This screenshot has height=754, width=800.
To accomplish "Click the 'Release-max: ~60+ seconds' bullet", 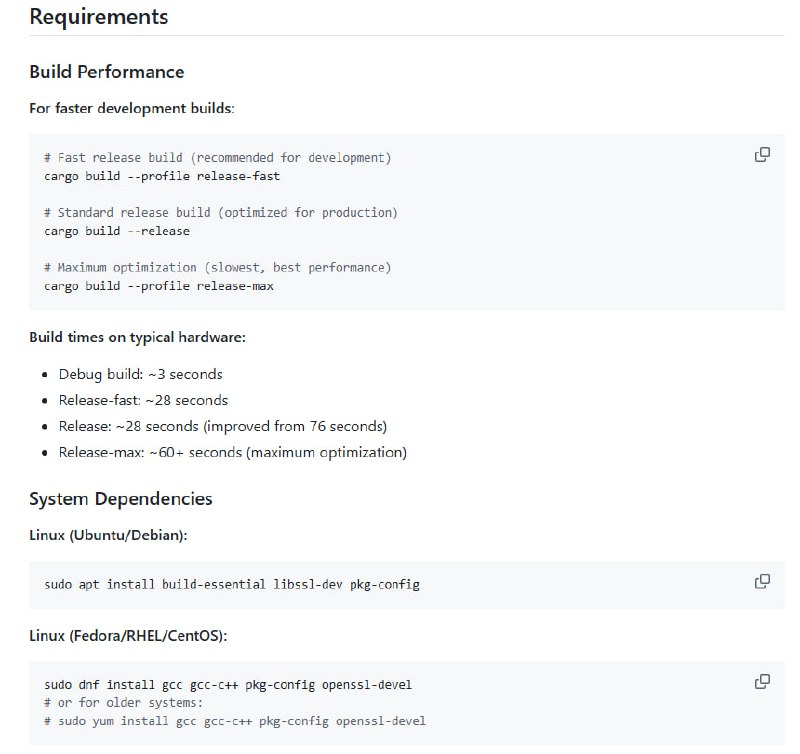I will pos(232,452).
